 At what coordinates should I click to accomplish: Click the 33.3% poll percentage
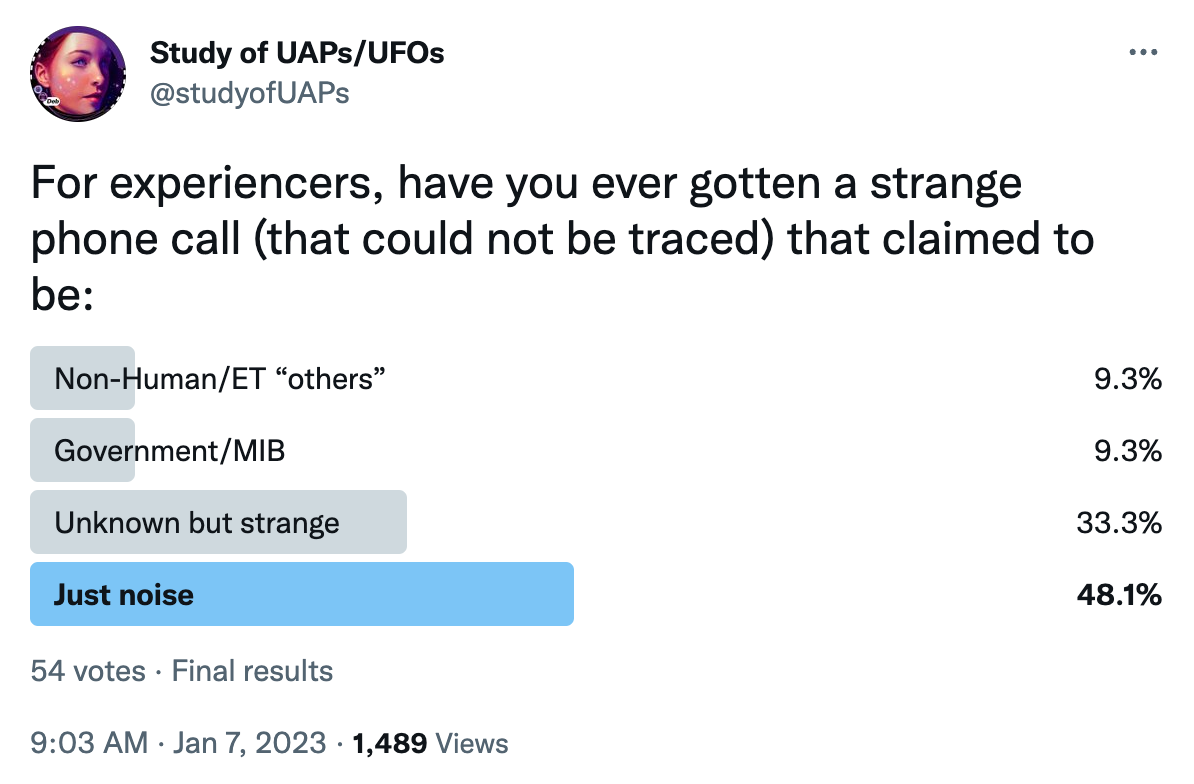click(1120, 522)
